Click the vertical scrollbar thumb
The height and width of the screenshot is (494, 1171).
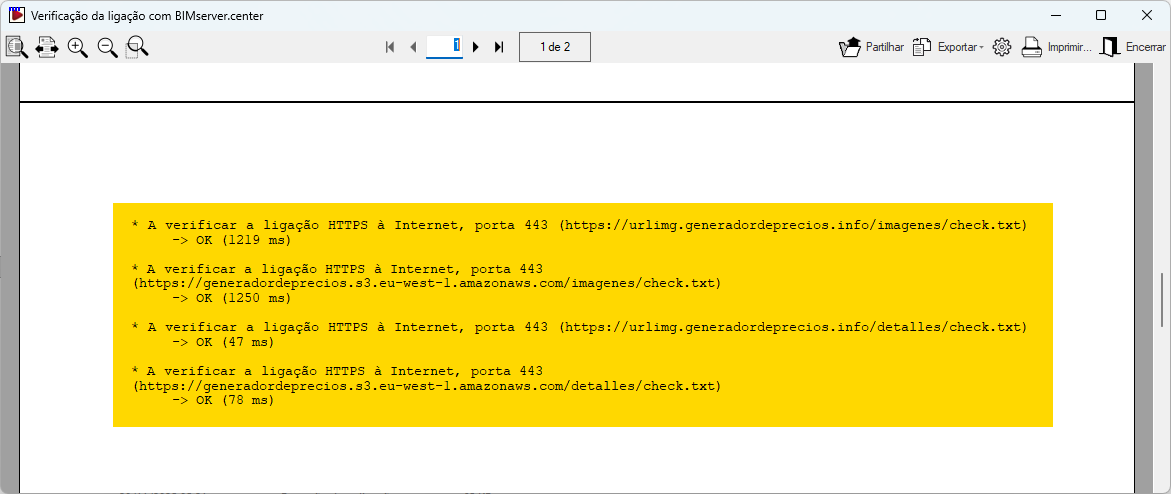pyautogui.click(x=1163, y=298)
